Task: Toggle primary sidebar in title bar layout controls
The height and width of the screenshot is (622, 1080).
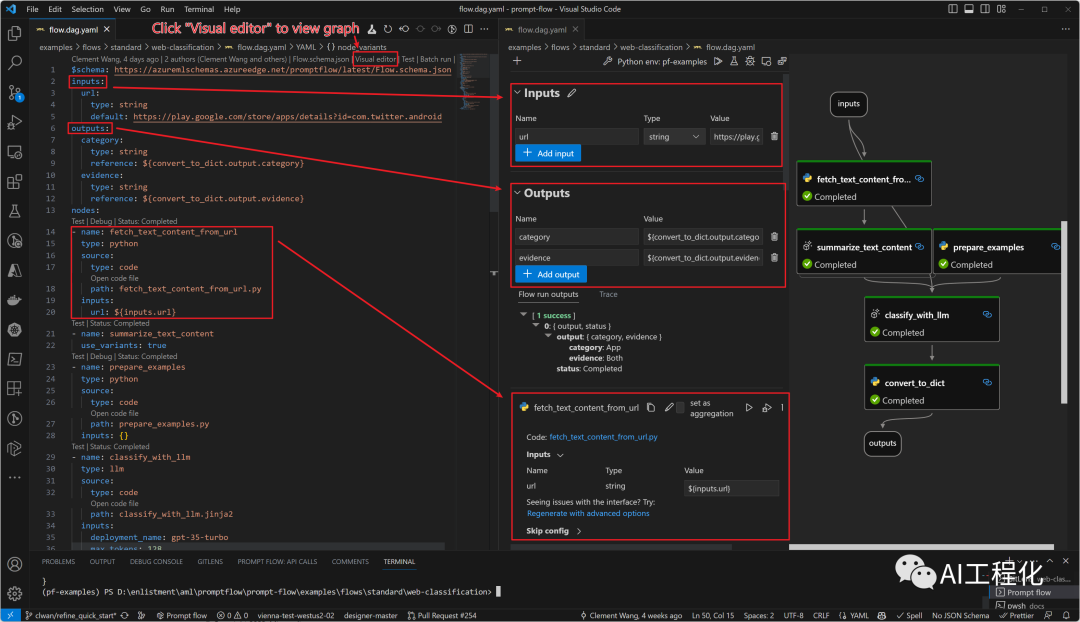Action: click(x=952, y=9)
